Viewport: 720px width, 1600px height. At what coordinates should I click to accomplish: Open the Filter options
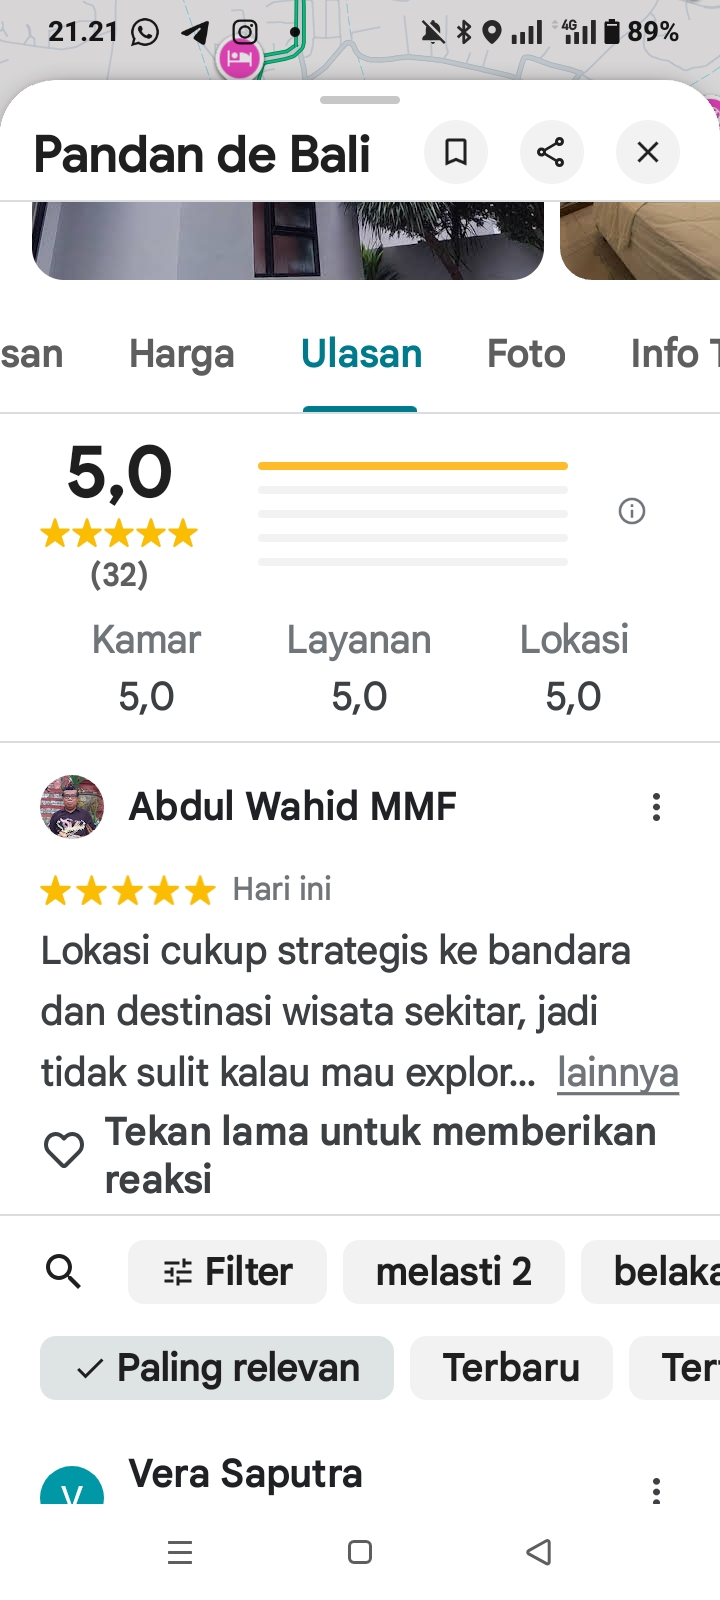coord(227,1272)
